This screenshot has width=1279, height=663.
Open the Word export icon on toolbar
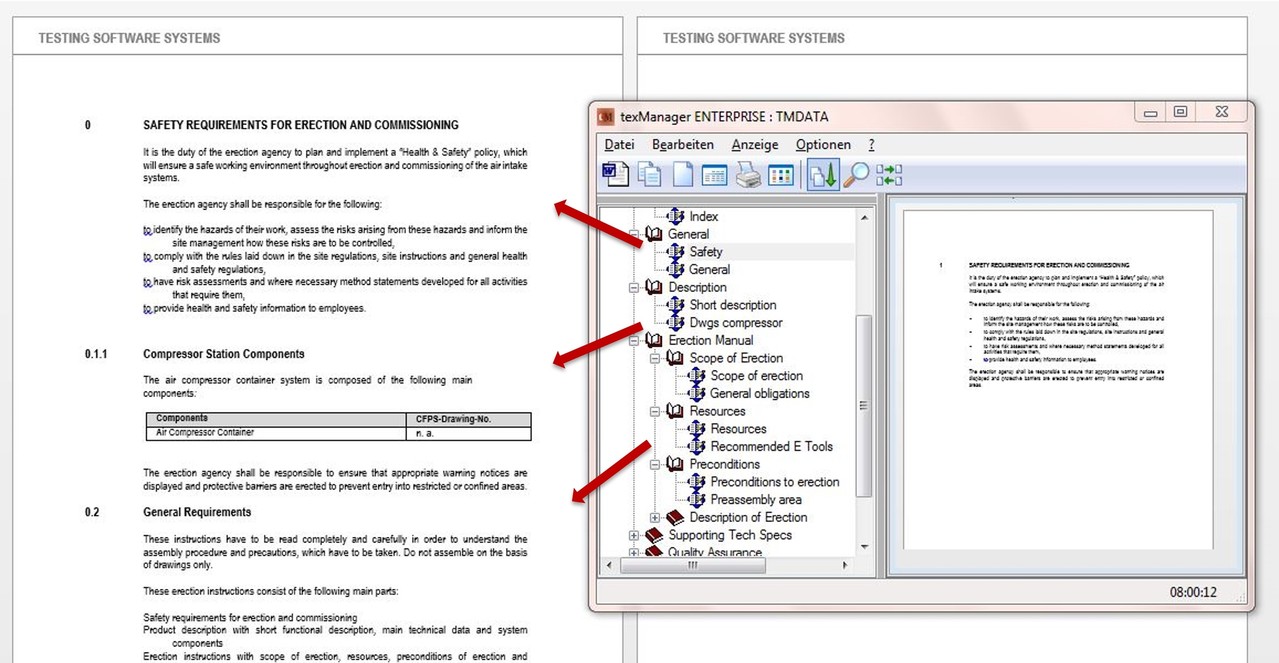617,173
